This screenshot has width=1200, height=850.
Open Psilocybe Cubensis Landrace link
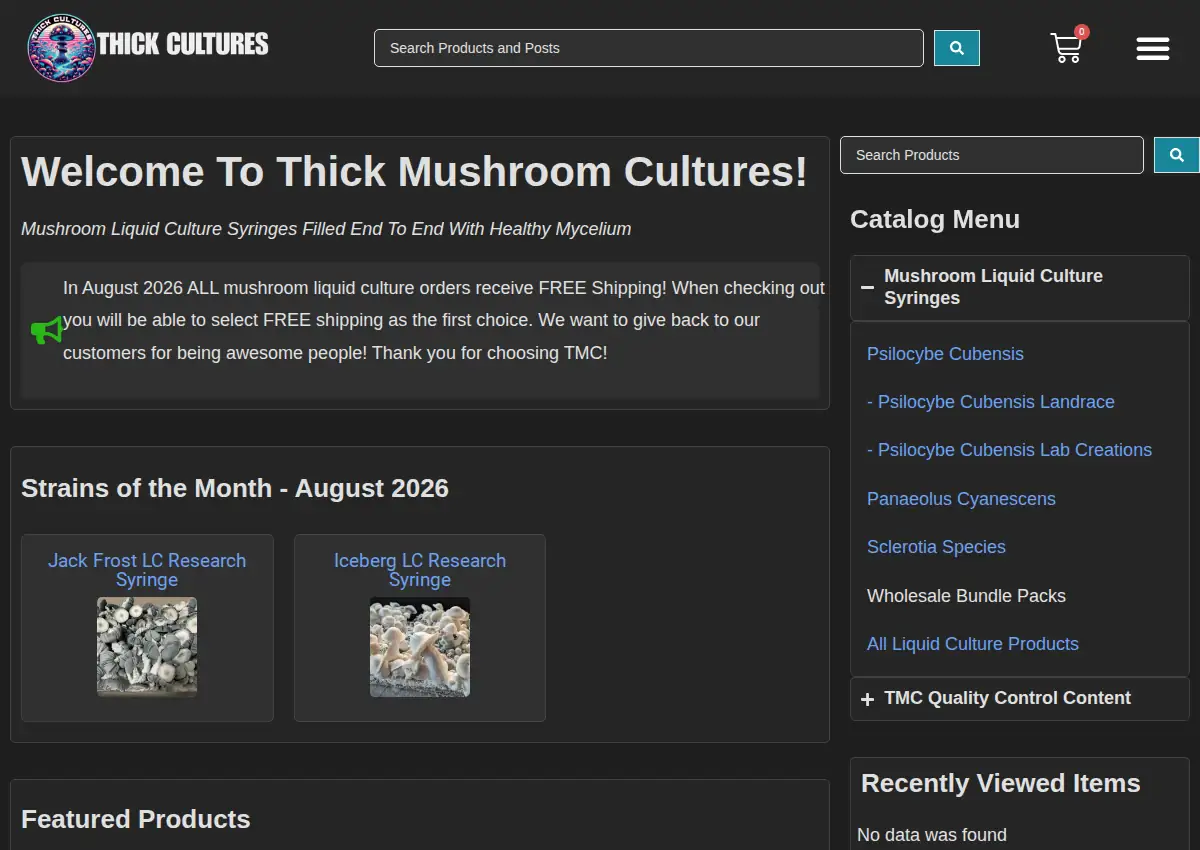point(990,402)
